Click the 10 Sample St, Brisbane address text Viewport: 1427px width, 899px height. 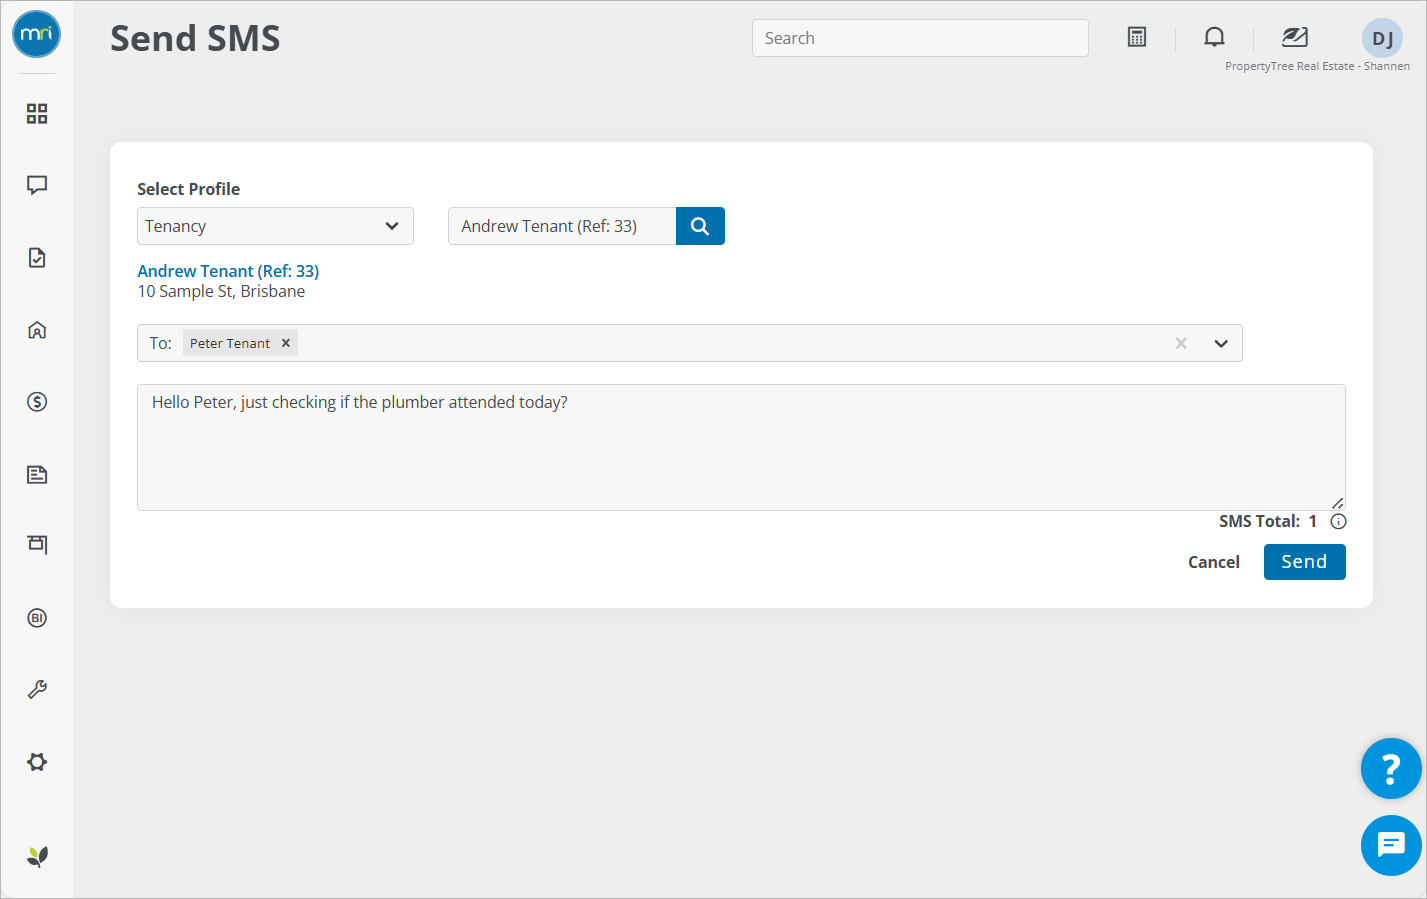tap(221, 291)
